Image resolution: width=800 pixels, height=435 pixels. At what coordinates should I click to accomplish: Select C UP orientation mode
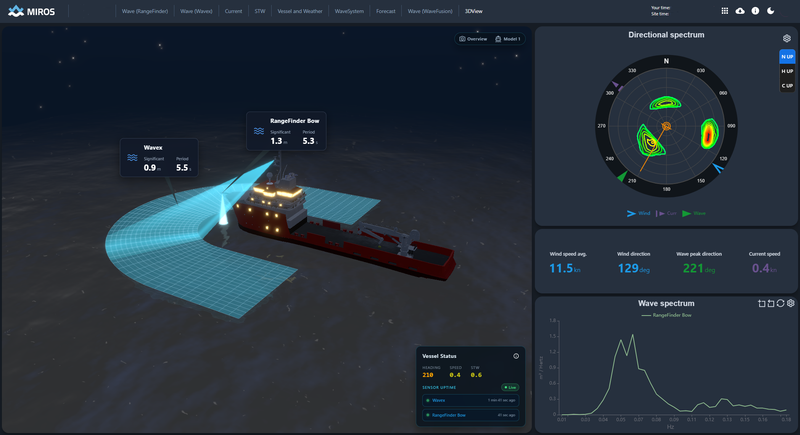pyautogui.click(x=787, y=86)
